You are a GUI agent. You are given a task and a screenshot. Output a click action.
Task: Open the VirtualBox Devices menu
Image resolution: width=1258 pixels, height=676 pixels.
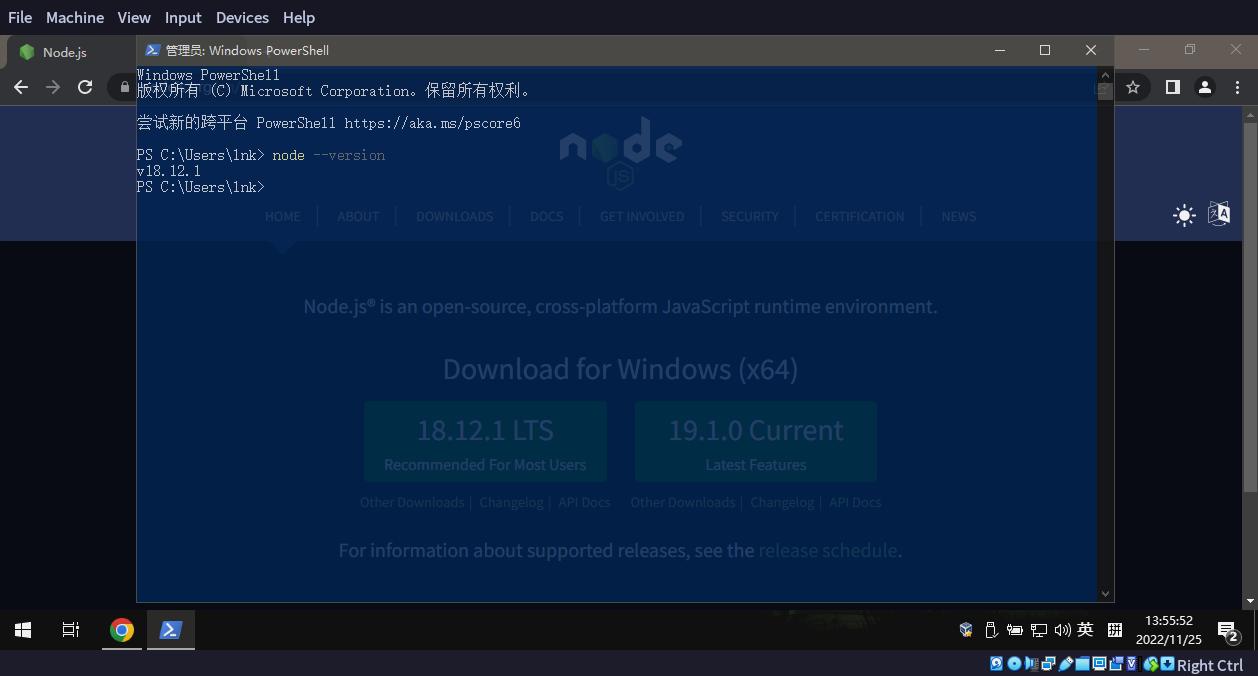[x=242, y=17]
